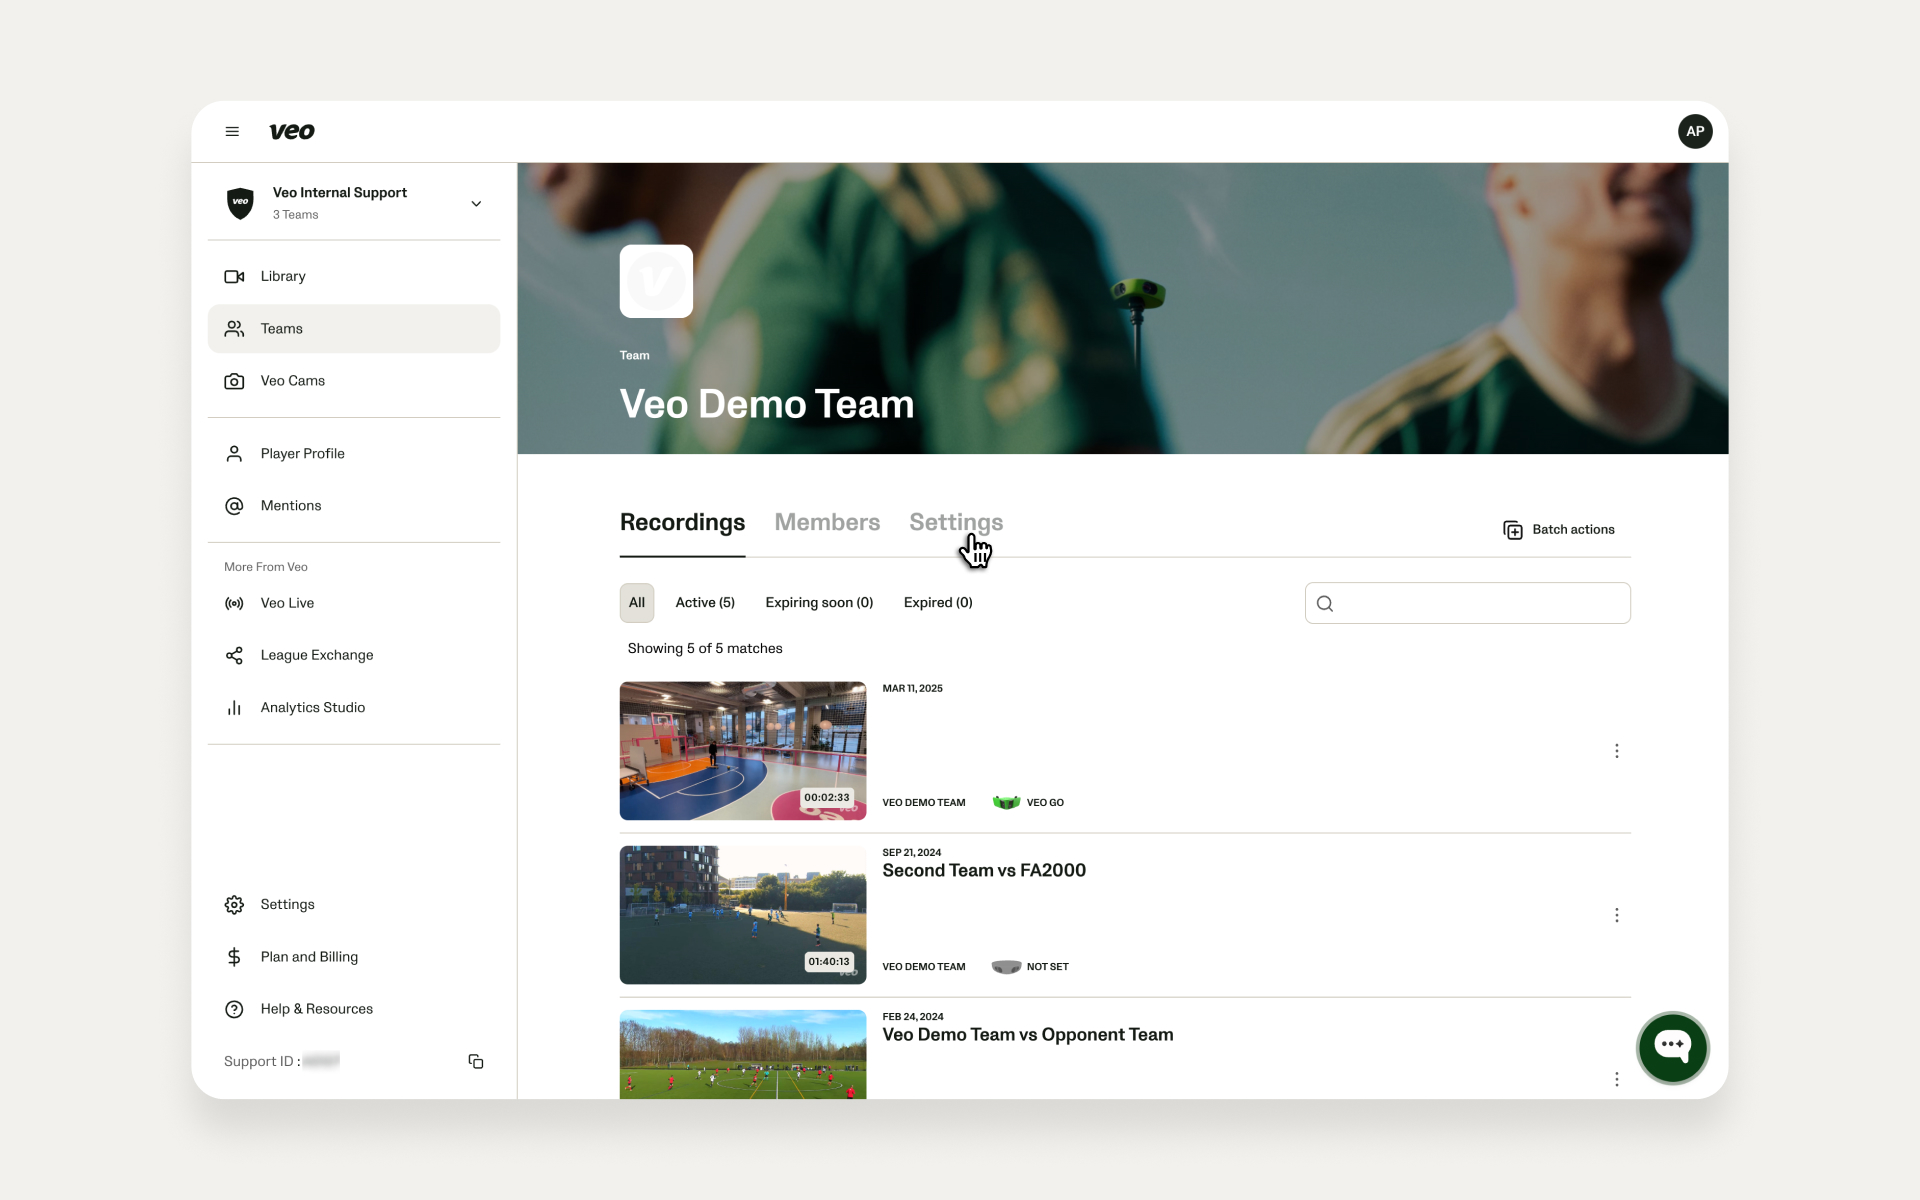Click the League Exchange share icon

pos(234,655)
